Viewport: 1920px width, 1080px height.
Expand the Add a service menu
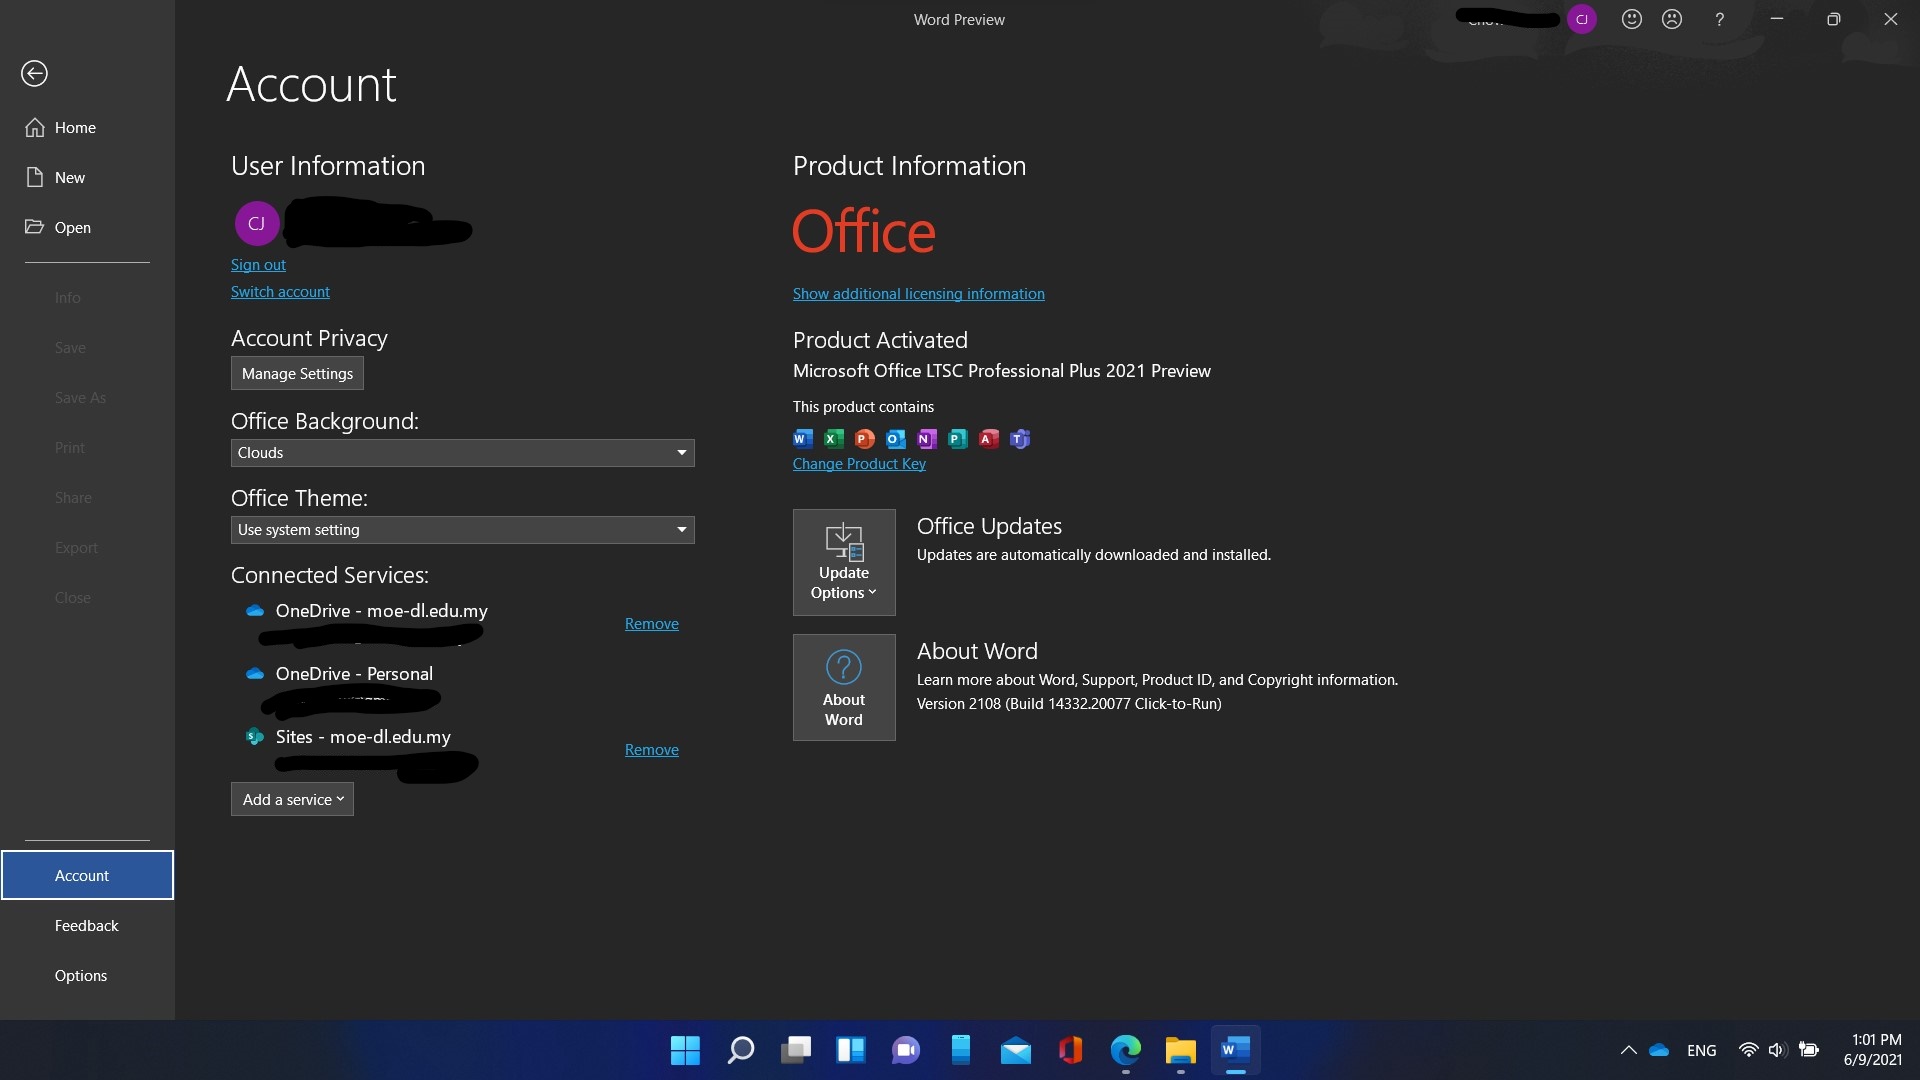tap(292, 799)
